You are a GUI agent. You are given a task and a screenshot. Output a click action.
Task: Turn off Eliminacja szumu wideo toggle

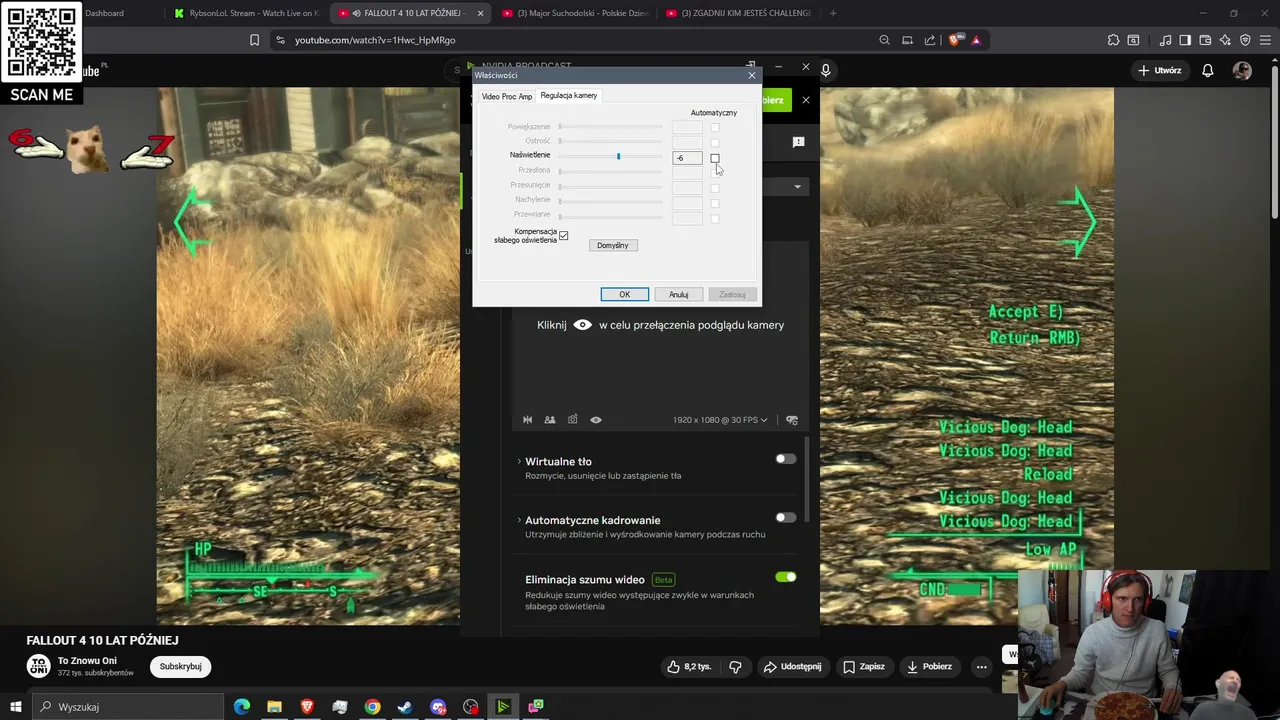pos(786,577)
